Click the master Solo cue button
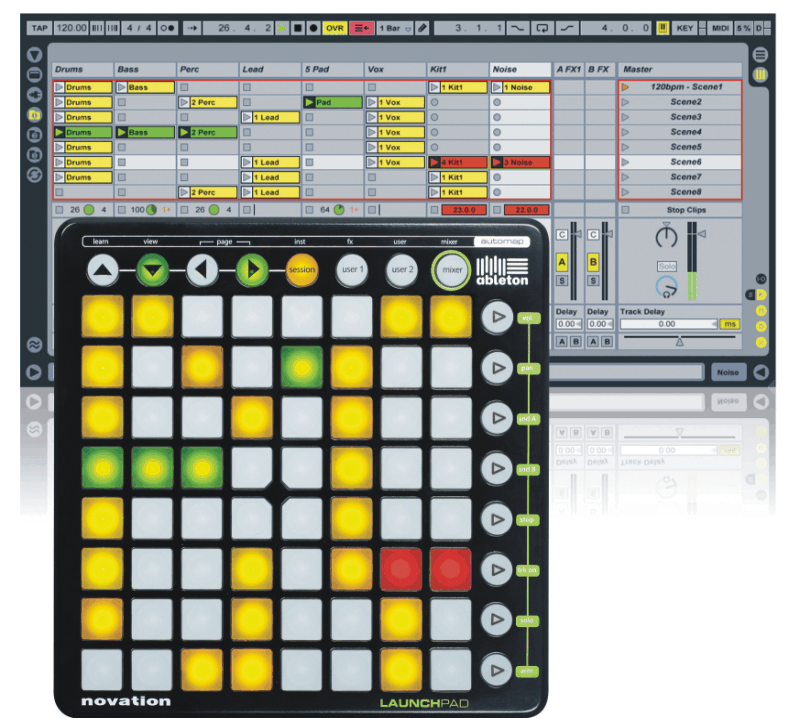The height and width of the screenshot is (718, 800). click(667, 267)
